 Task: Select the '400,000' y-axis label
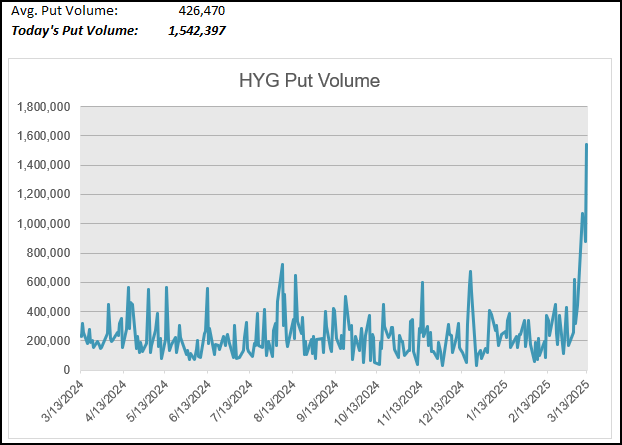tap(48, 312)
